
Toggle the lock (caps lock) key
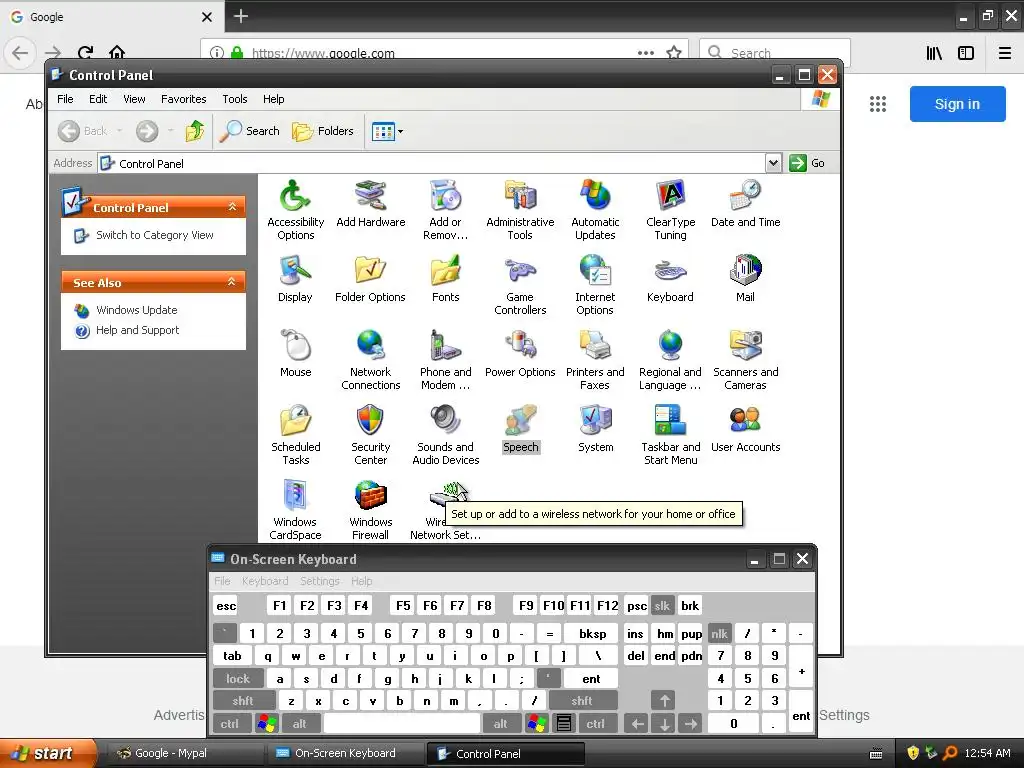click(x=238, y=679)
